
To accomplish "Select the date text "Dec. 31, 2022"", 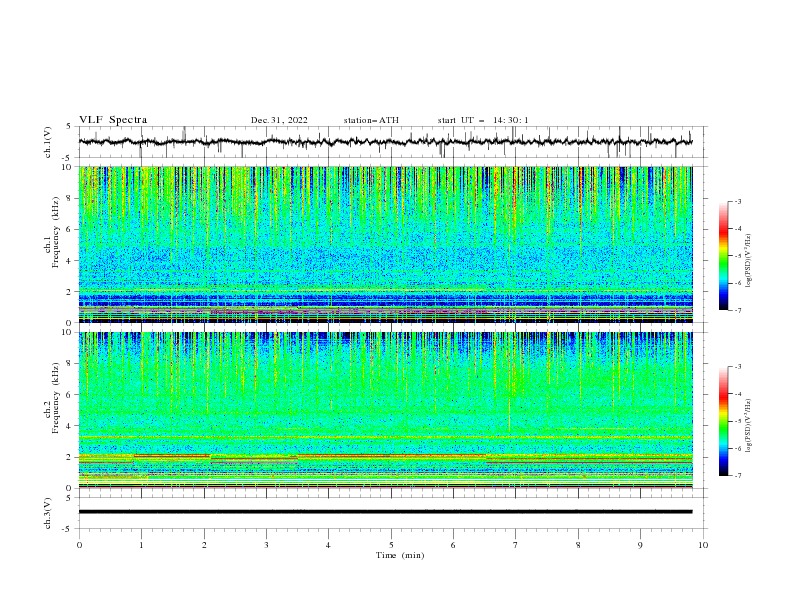I will pyautogui.click(x=279, y=120).
